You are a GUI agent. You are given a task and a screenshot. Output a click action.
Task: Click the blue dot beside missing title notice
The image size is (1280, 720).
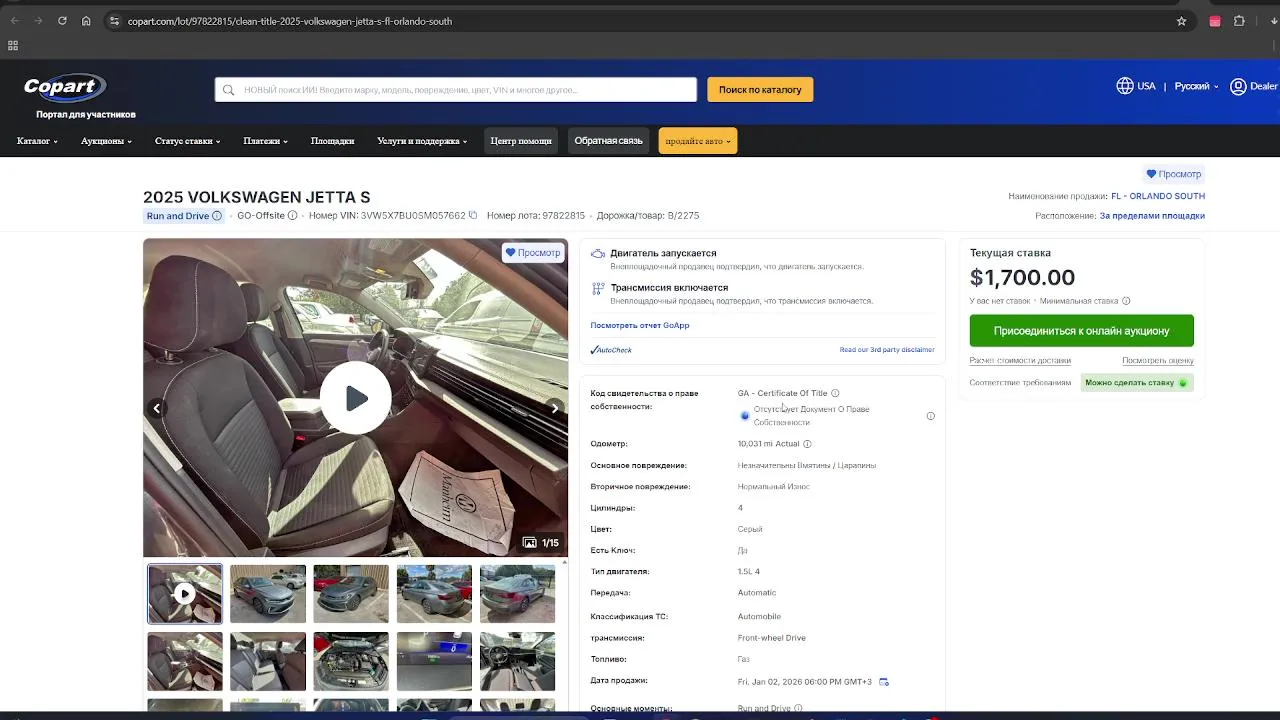click(745, 415)
